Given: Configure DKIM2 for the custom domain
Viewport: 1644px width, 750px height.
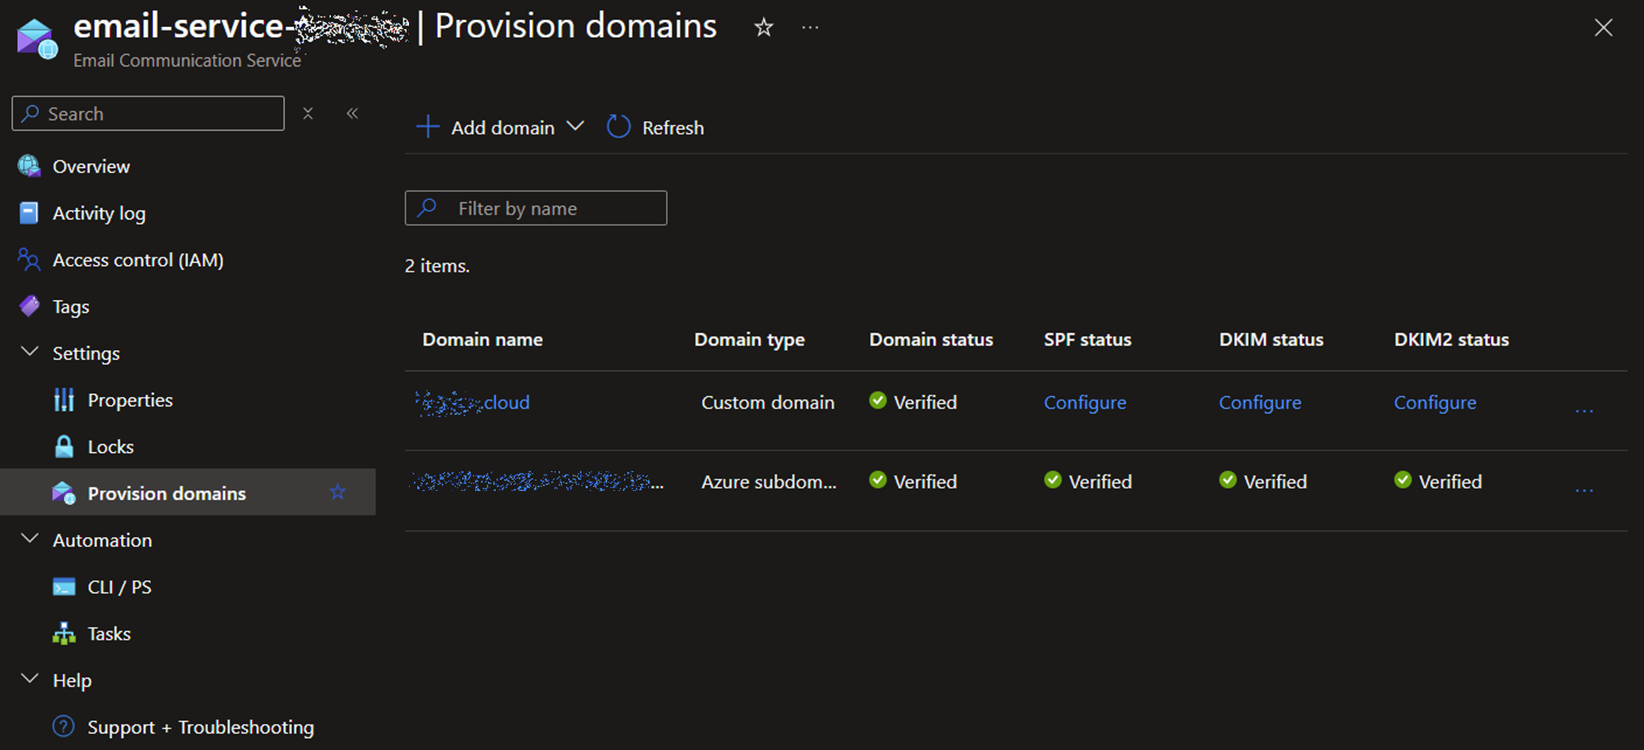Looking at the screenshot, I should (x=1435, y=402).
